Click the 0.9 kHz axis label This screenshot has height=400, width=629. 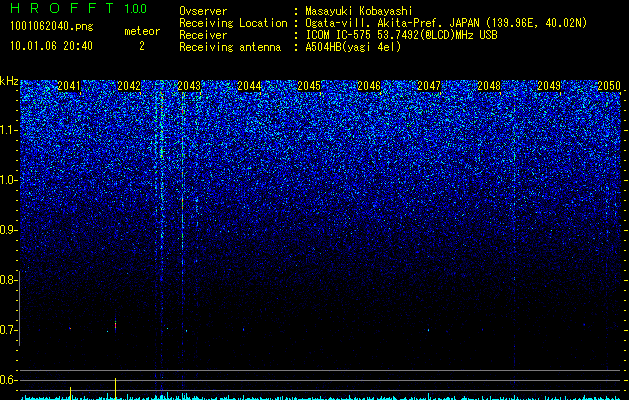click(x=8, y=230)
